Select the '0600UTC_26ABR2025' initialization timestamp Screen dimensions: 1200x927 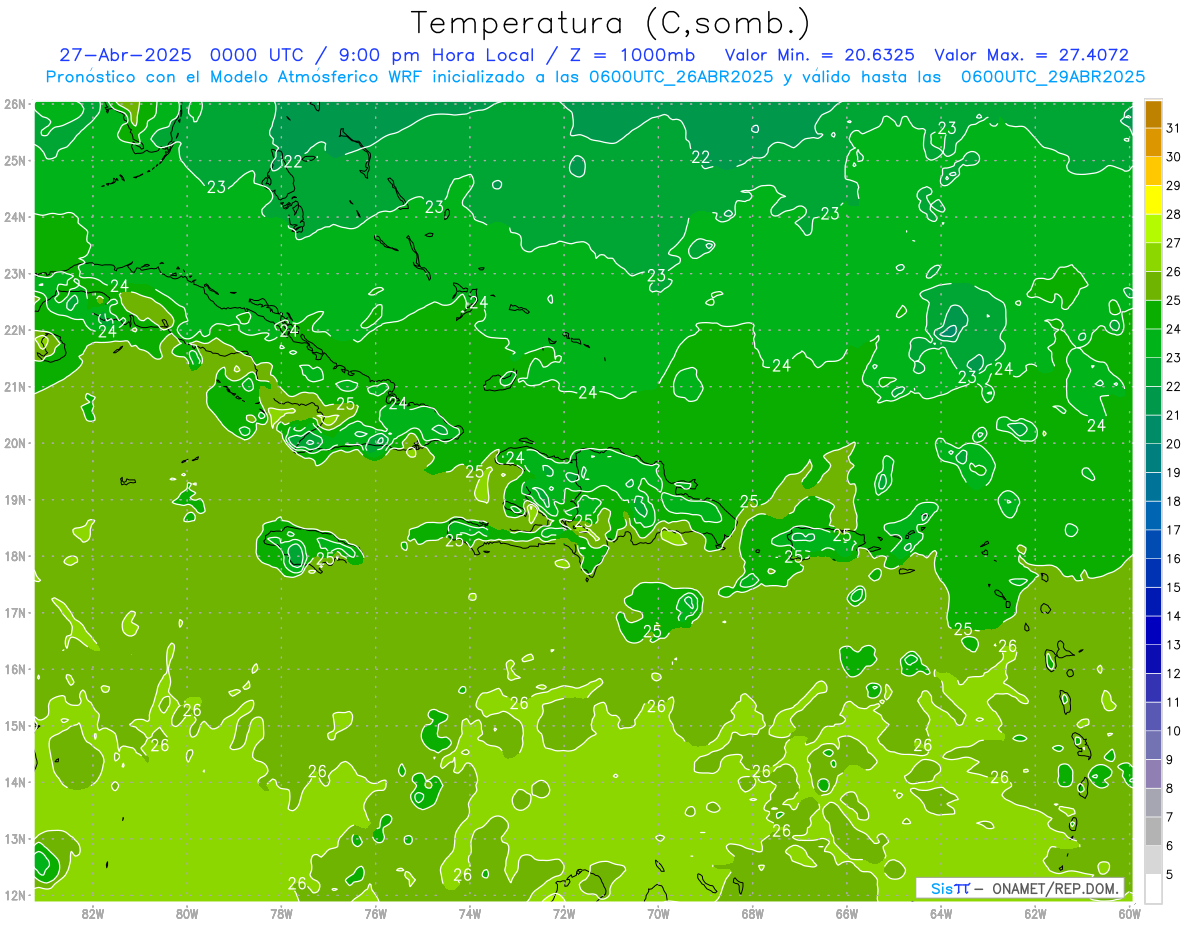(681, 77)
